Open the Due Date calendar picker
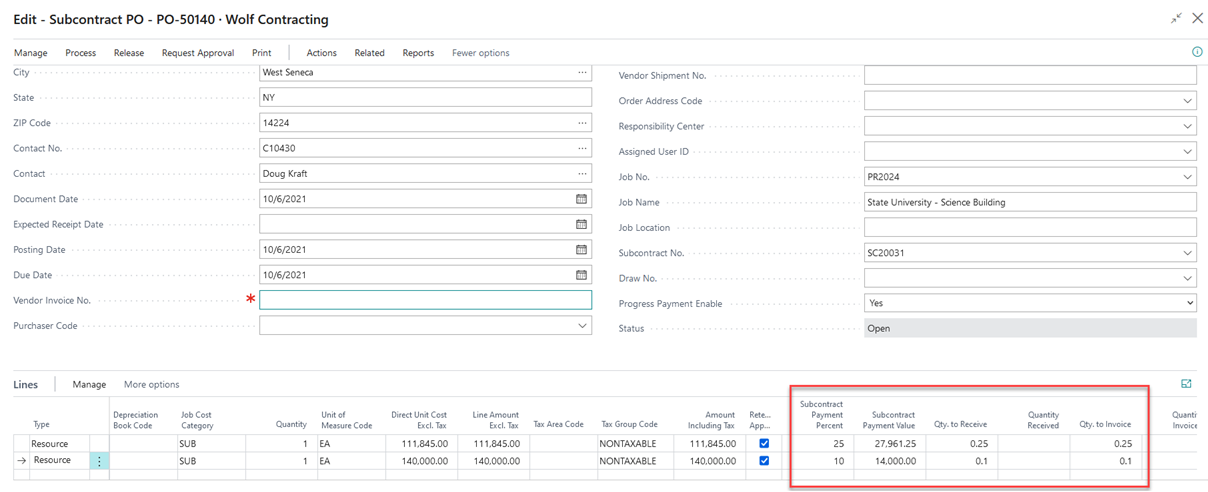This screenshot has width=1208, height=492. [x=582, y=275]
